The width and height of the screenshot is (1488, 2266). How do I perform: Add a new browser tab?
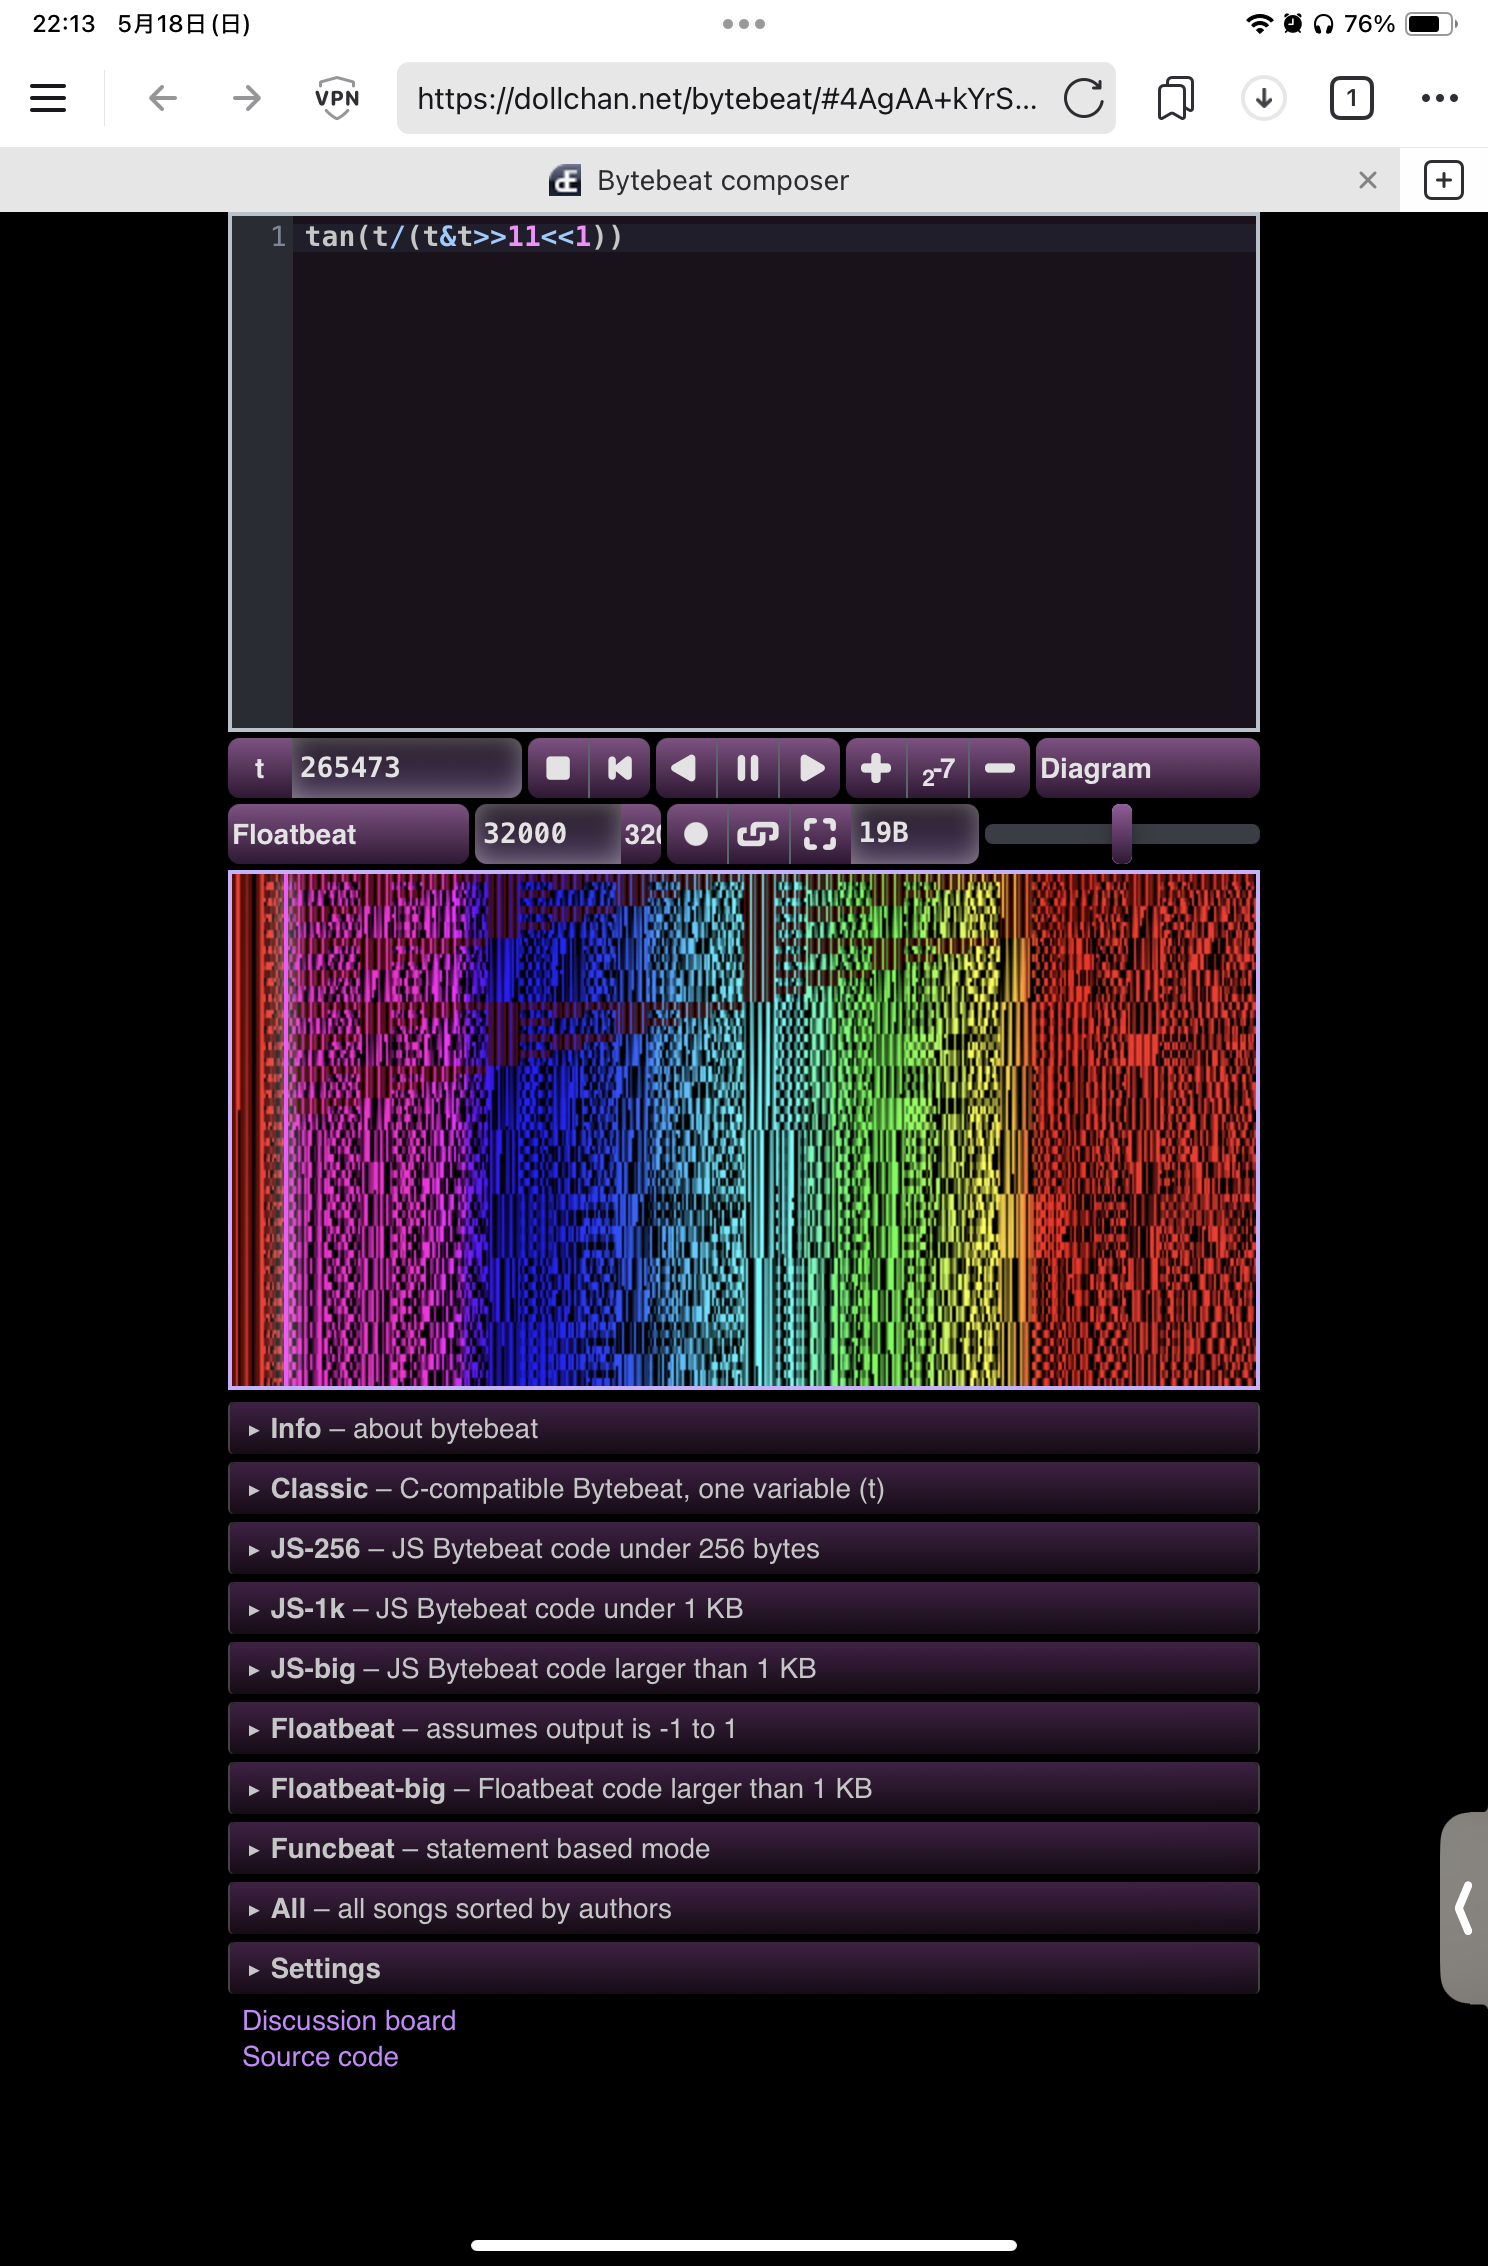coord(1443,180)
